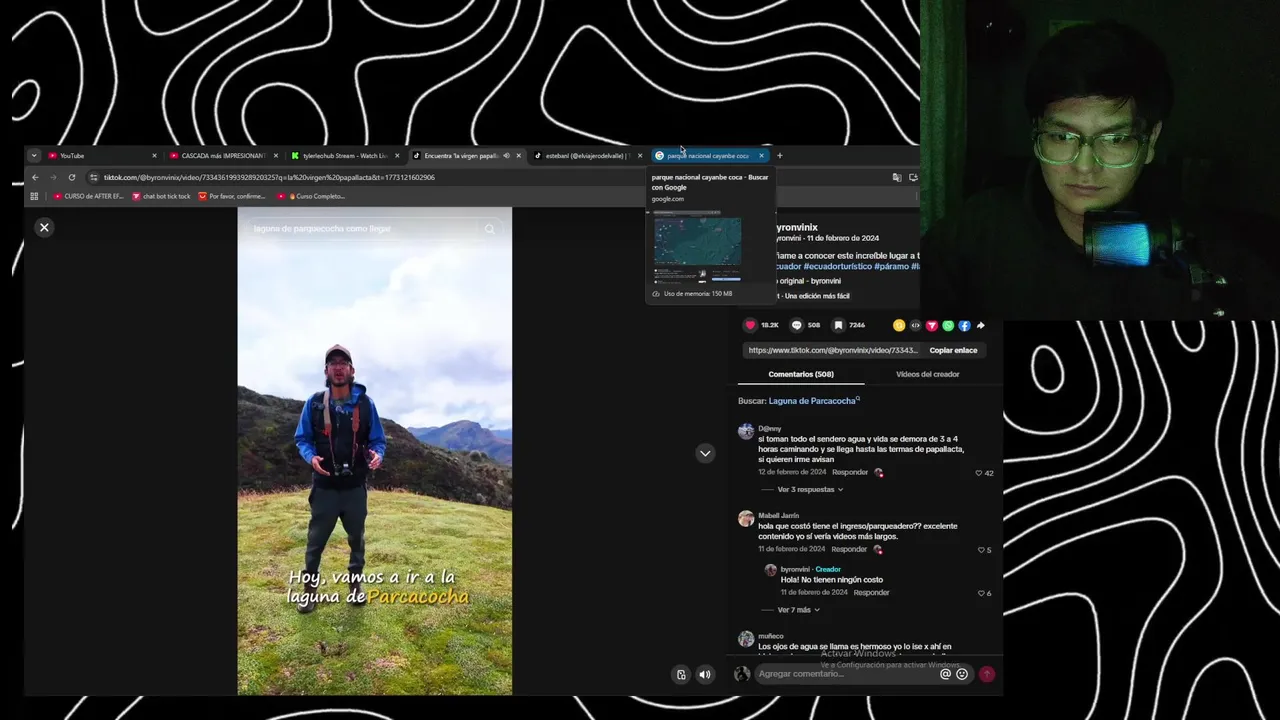1280x720 pixels.
Task: Open byronvini creator reply username
Action: point(795,570)
